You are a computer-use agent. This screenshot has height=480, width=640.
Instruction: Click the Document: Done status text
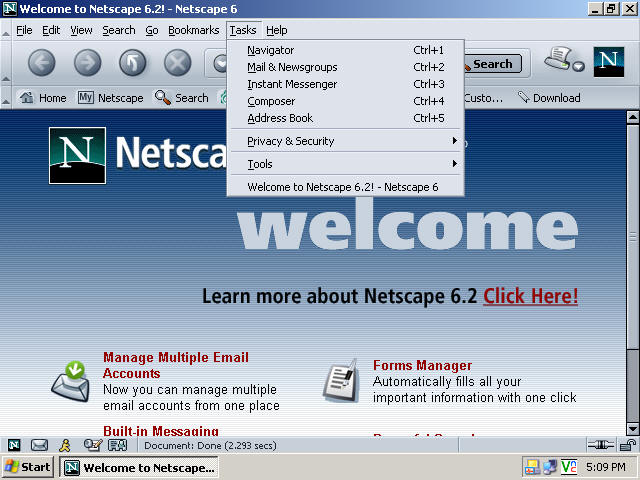pyautogui.click(x=210, y=445)
